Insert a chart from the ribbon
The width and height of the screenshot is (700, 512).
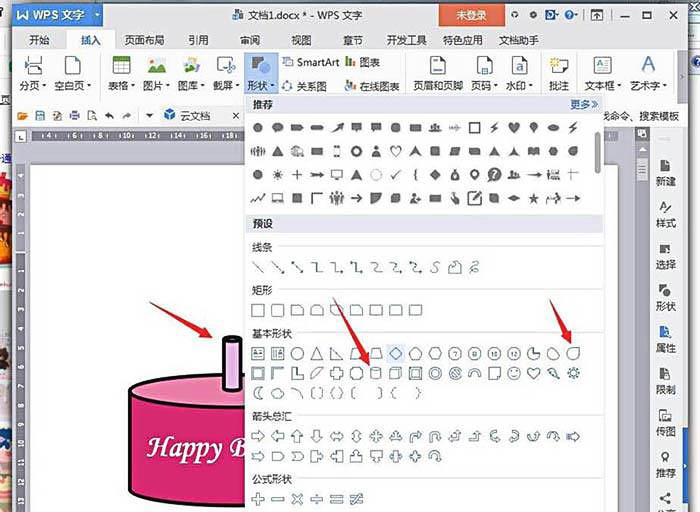[x=362, y=62]
